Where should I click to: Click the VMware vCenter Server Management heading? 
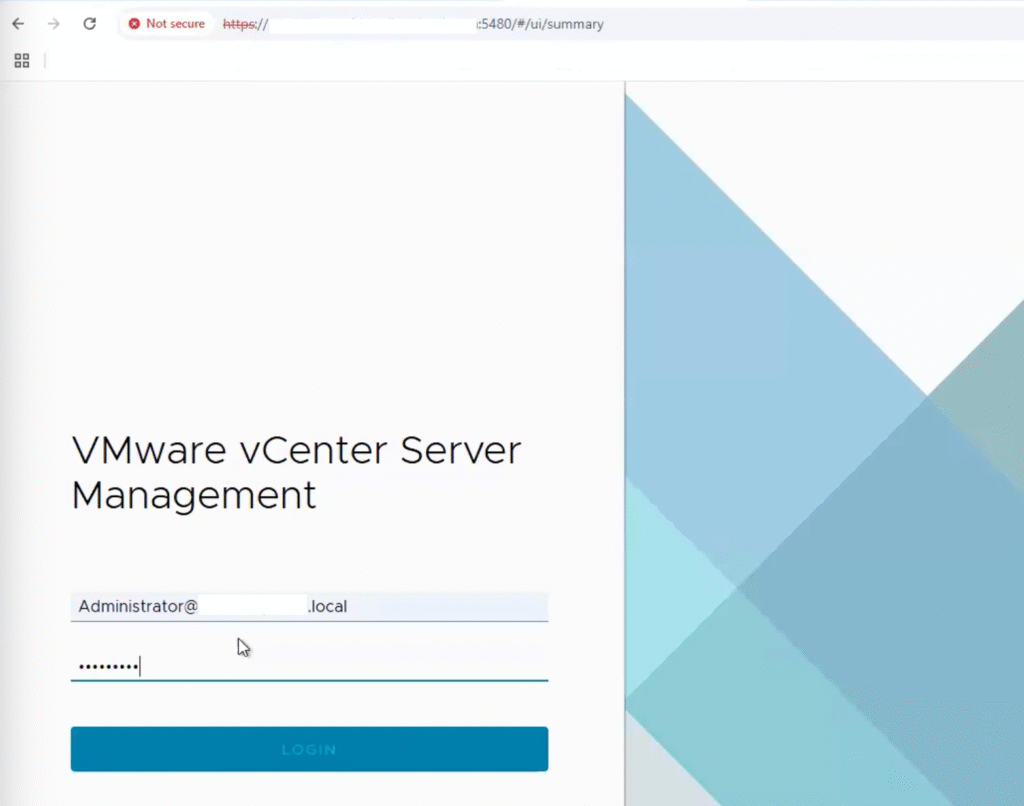tap(296, 472)
